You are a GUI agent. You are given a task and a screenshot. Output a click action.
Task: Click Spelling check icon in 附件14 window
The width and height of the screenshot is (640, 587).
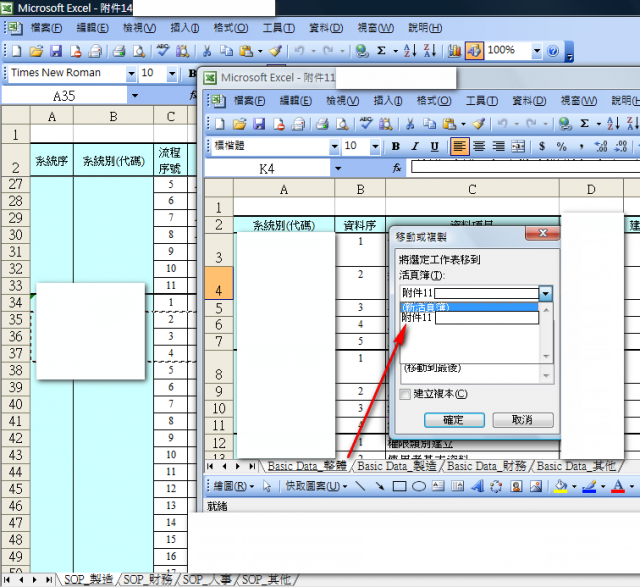coord(163,51)
